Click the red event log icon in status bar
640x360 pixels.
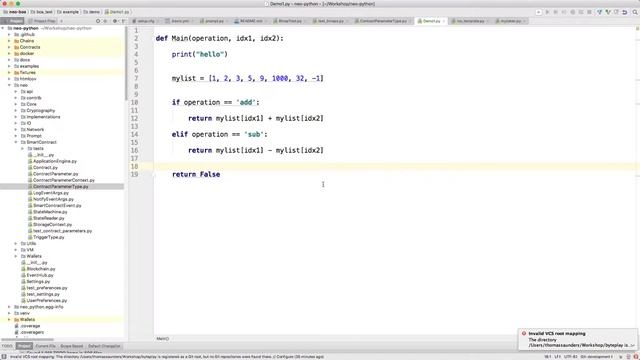click(x=636, y=357)
